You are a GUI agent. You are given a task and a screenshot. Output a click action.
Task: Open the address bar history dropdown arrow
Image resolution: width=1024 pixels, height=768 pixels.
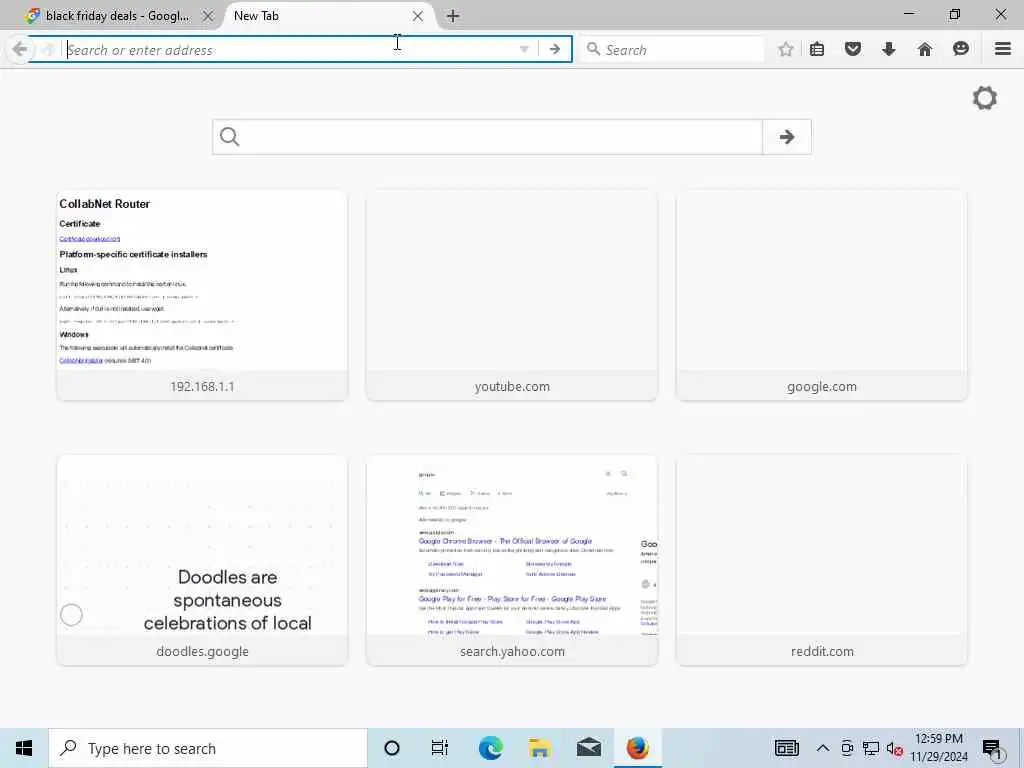pos(524,50)
